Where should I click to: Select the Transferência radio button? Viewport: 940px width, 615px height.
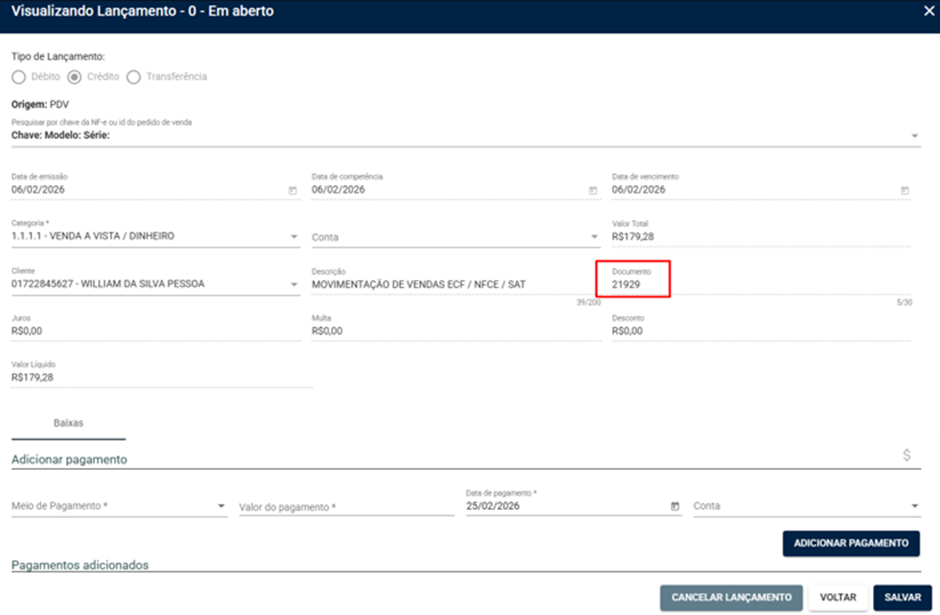[134, 77]
